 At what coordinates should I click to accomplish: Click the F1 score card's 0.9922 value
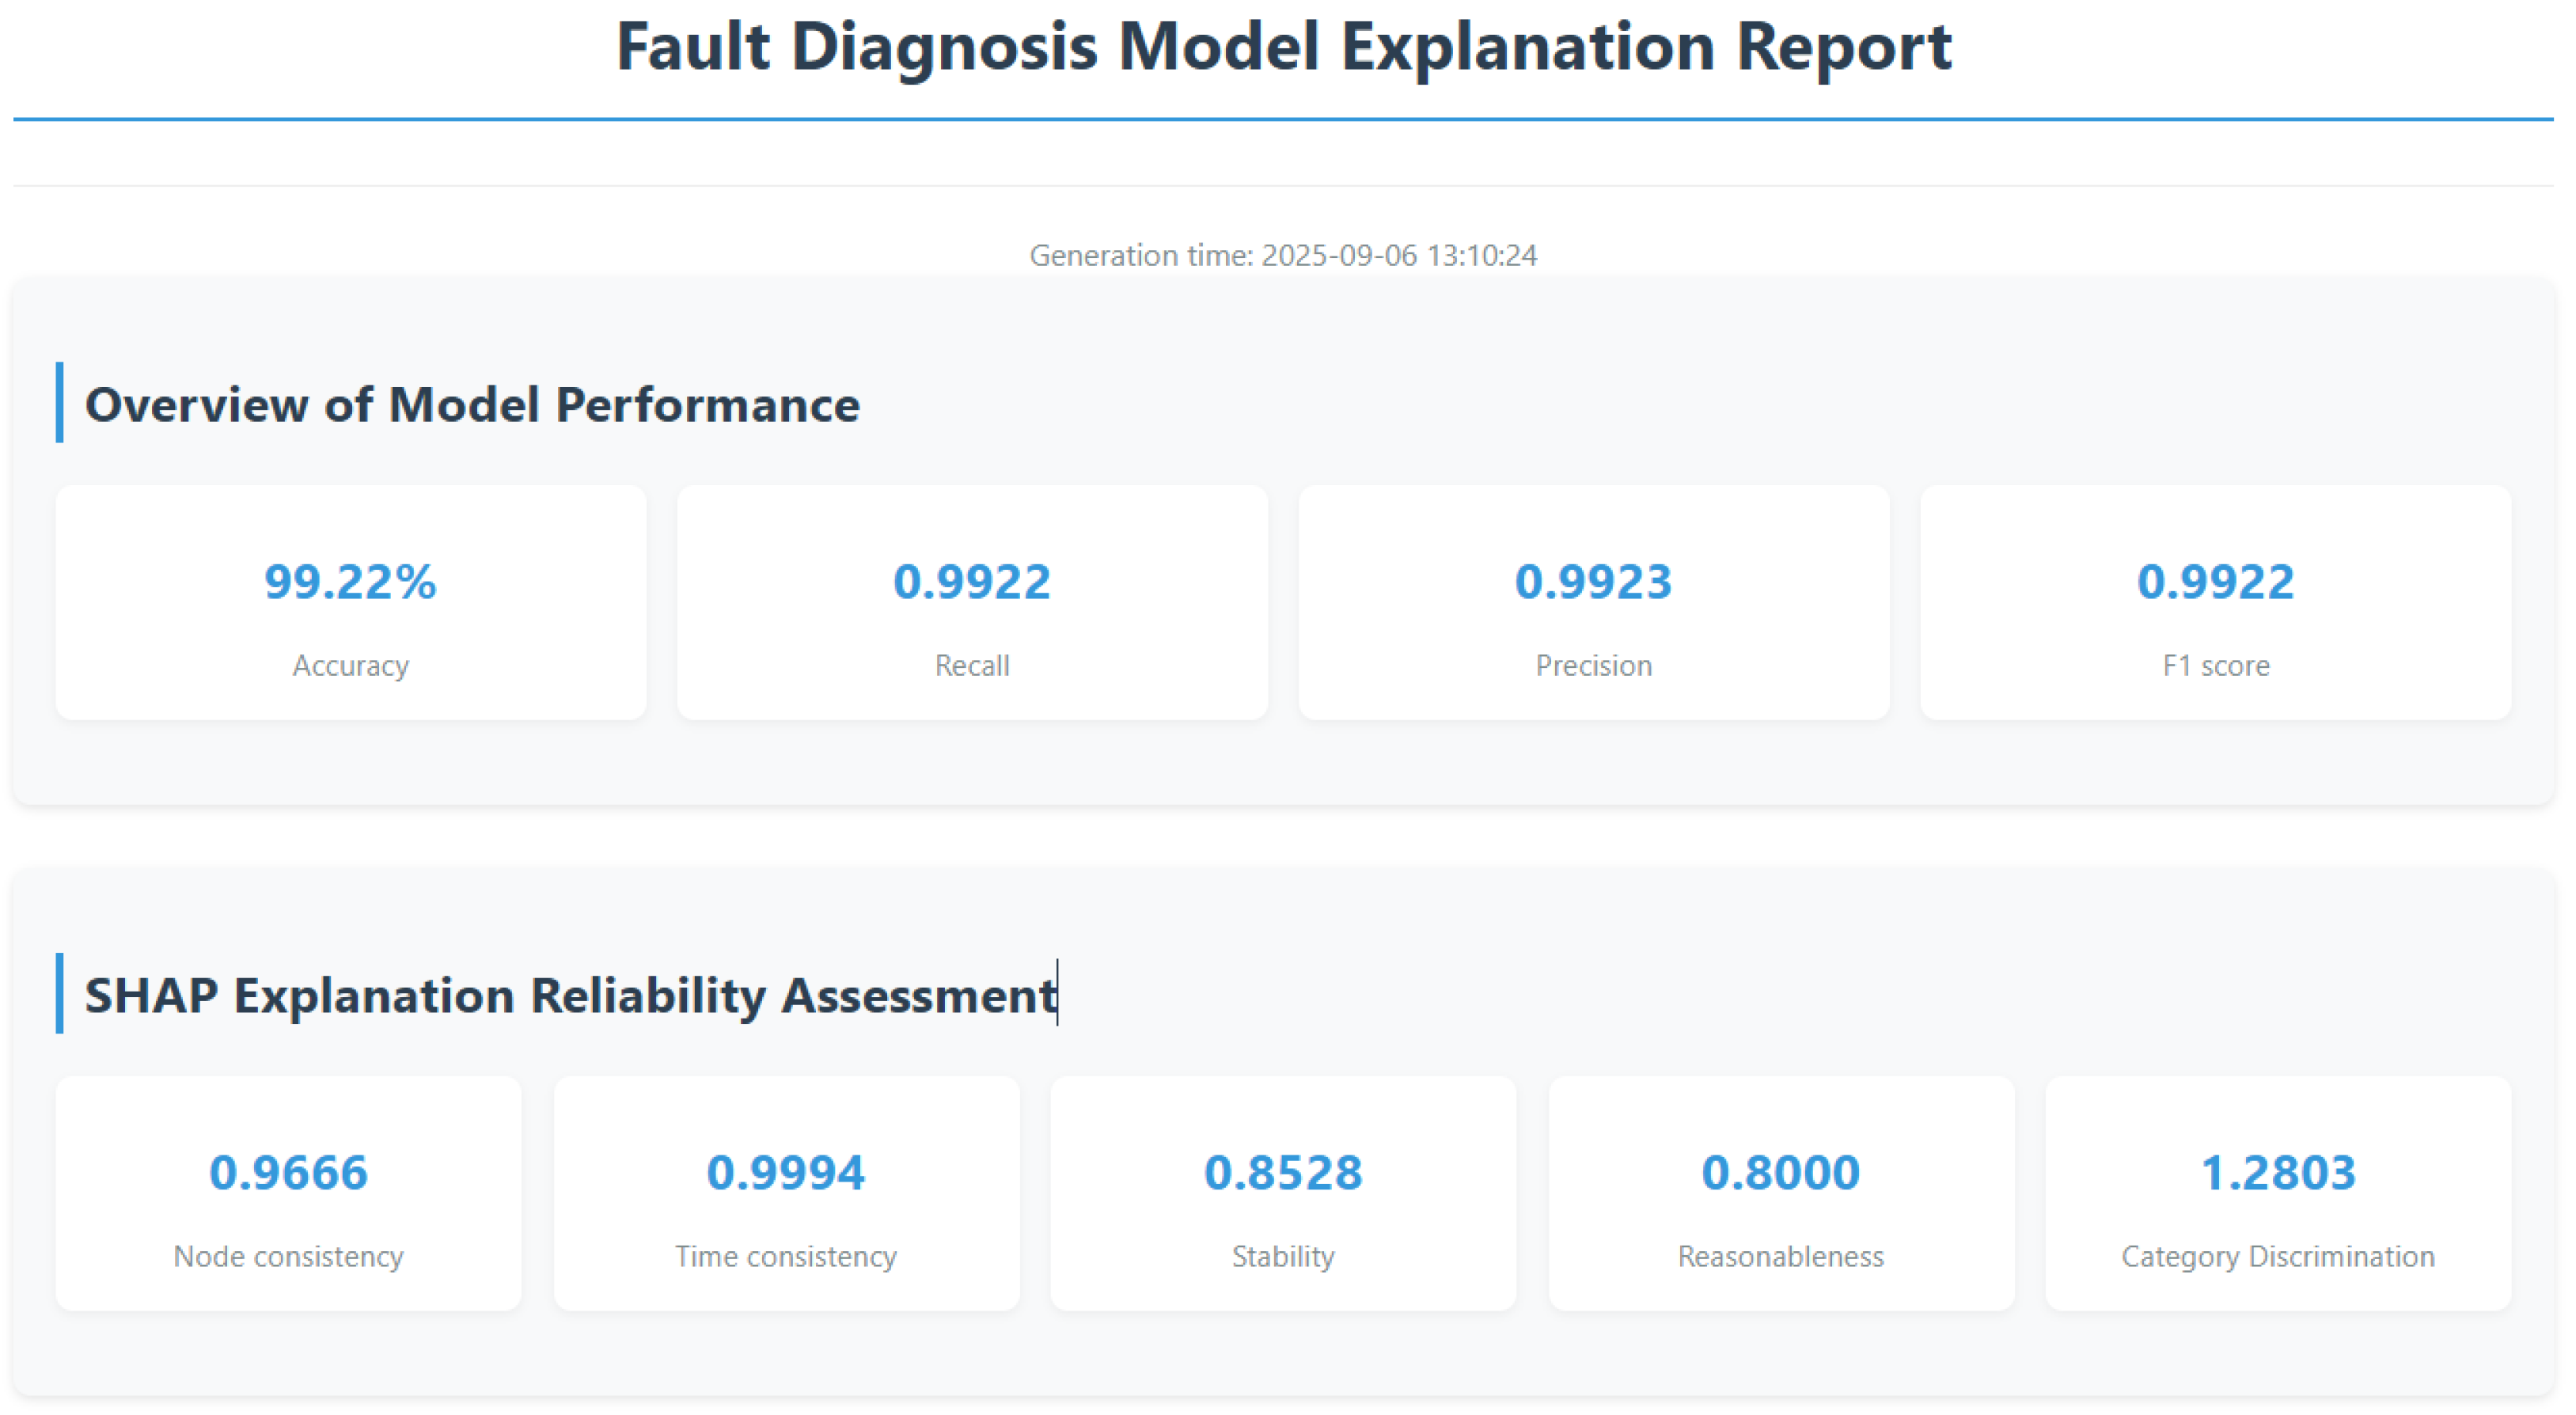2215,581
